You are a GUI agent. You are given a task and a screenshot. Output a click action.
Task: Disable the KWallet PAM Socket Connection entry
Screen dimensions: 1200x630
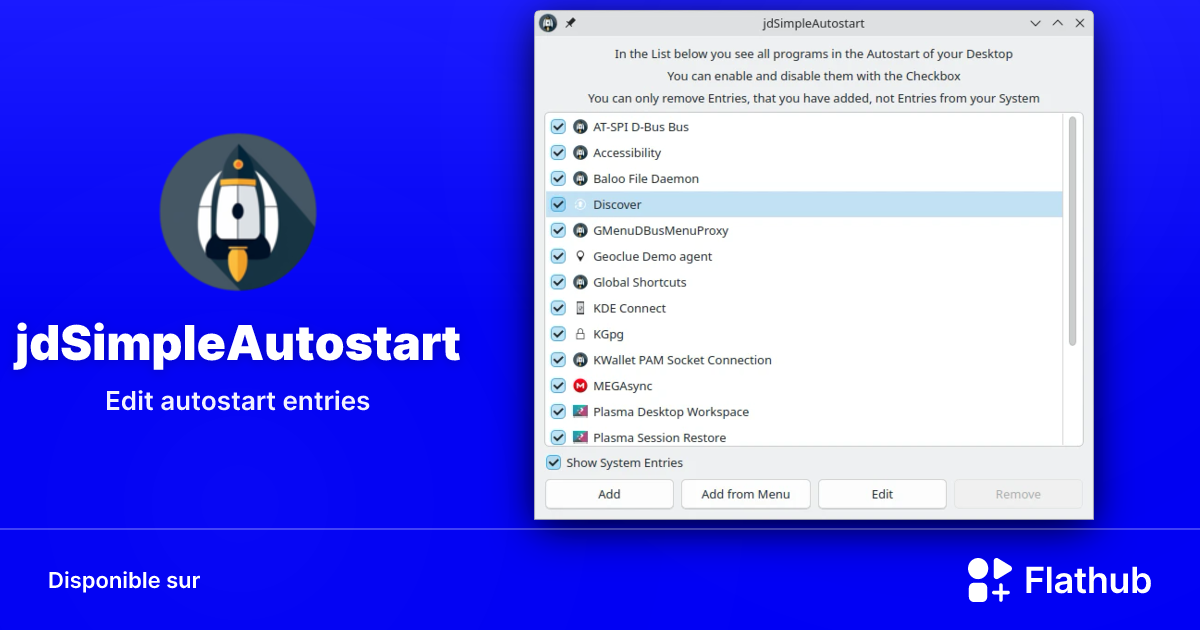[x=557, y=359]
